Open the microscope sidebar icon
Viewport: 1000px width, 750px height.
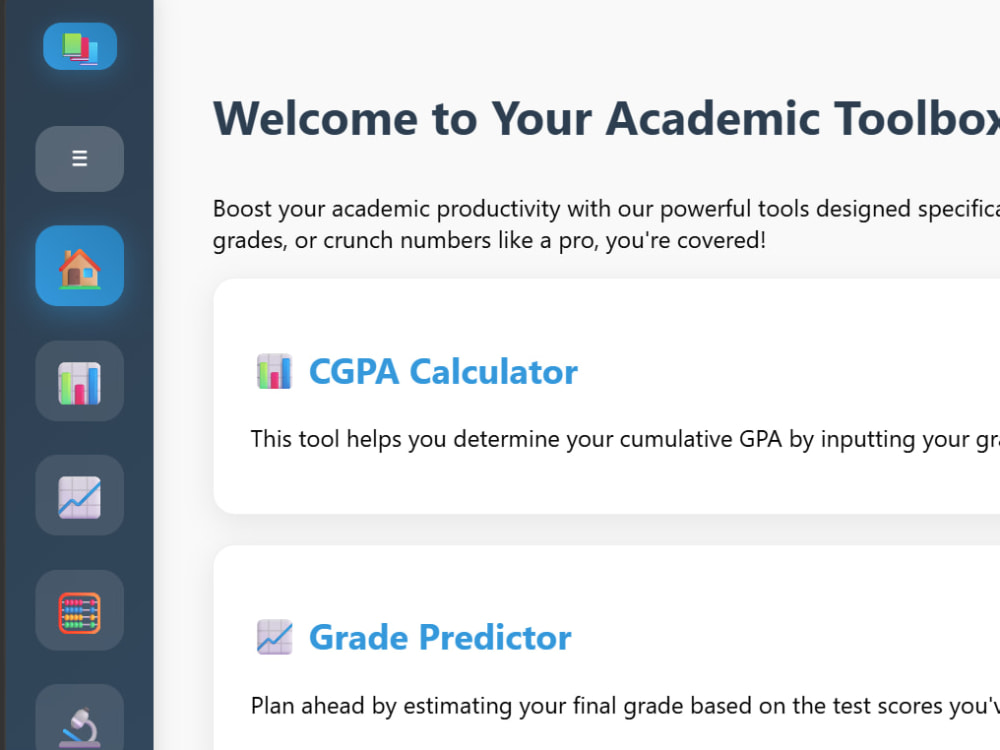pos(80,721)
